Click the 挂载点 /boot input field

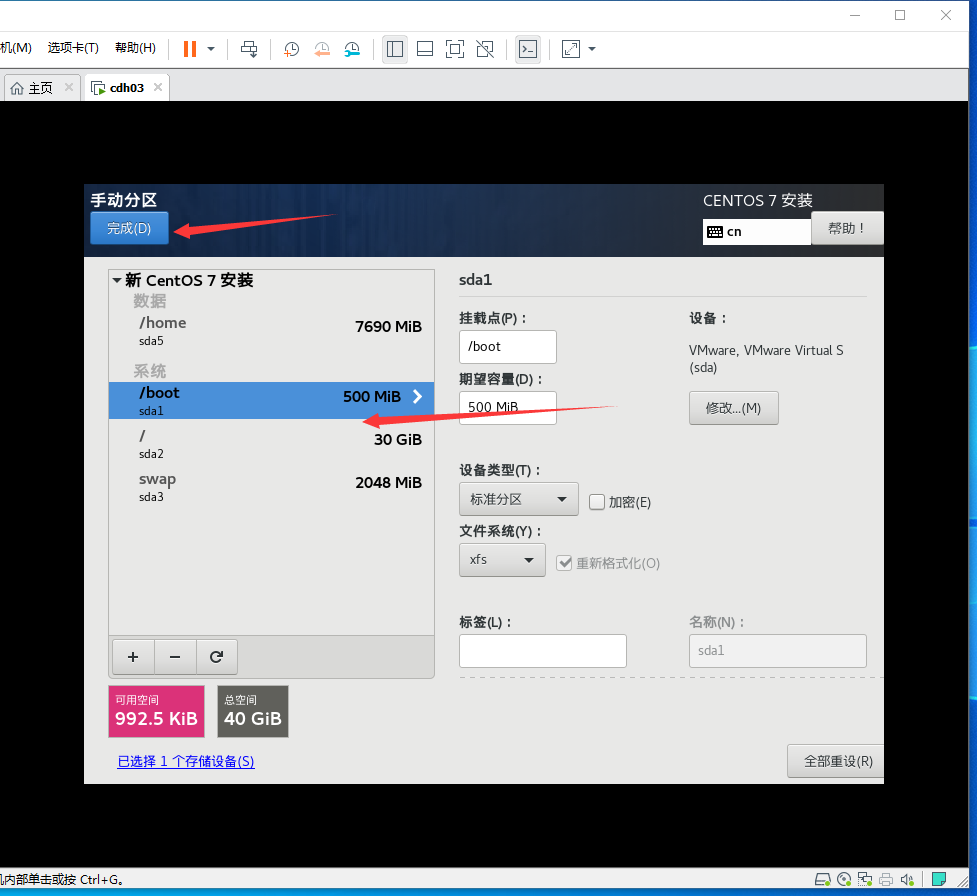[508, 346]
